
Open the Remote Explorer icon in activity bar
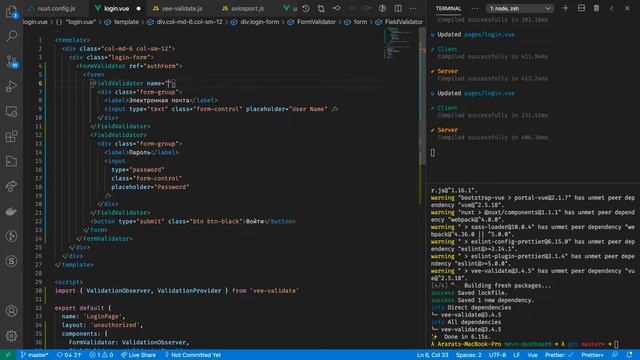click(11, 111)
